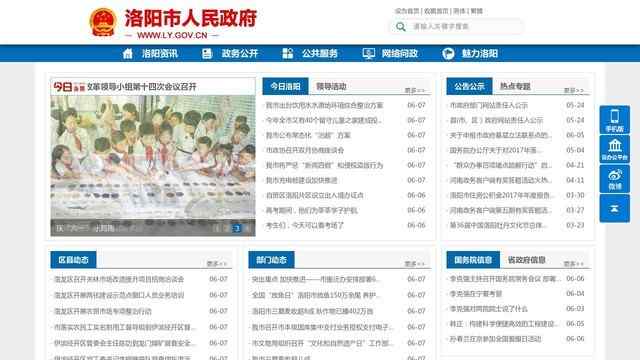
Task: Click the government building sidebar icon
Action: [x=614, y=149]
